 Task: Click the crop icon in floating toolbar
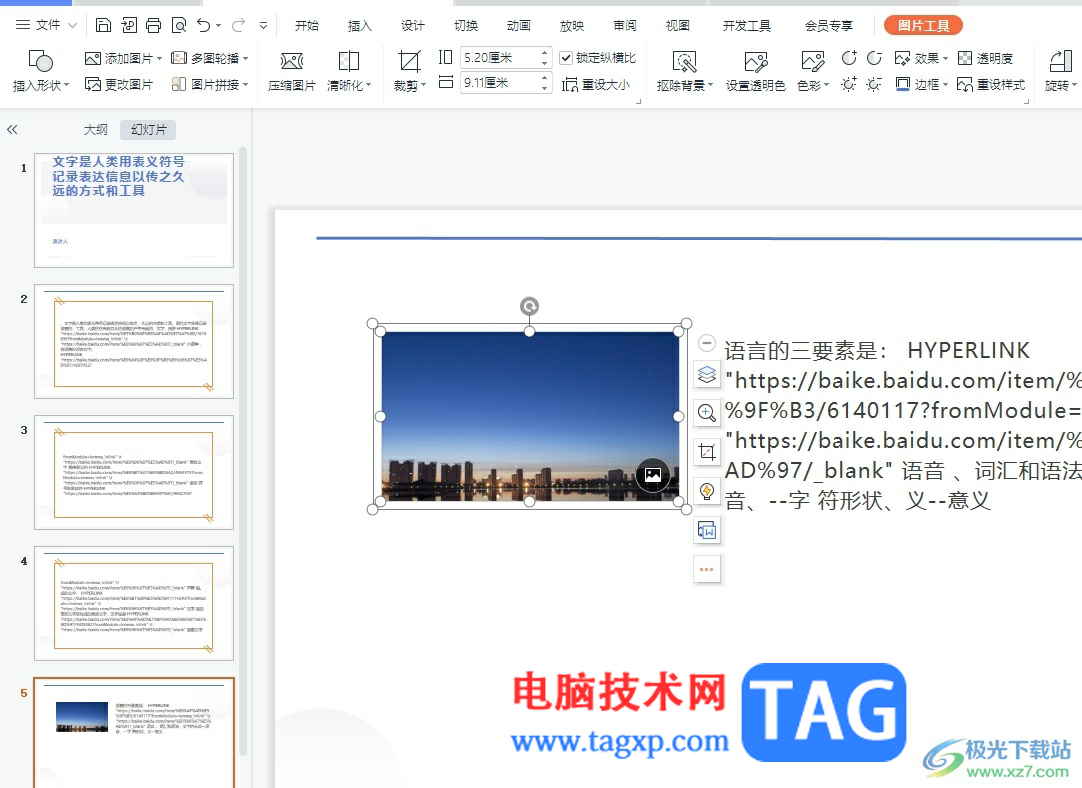click(707, 453)
